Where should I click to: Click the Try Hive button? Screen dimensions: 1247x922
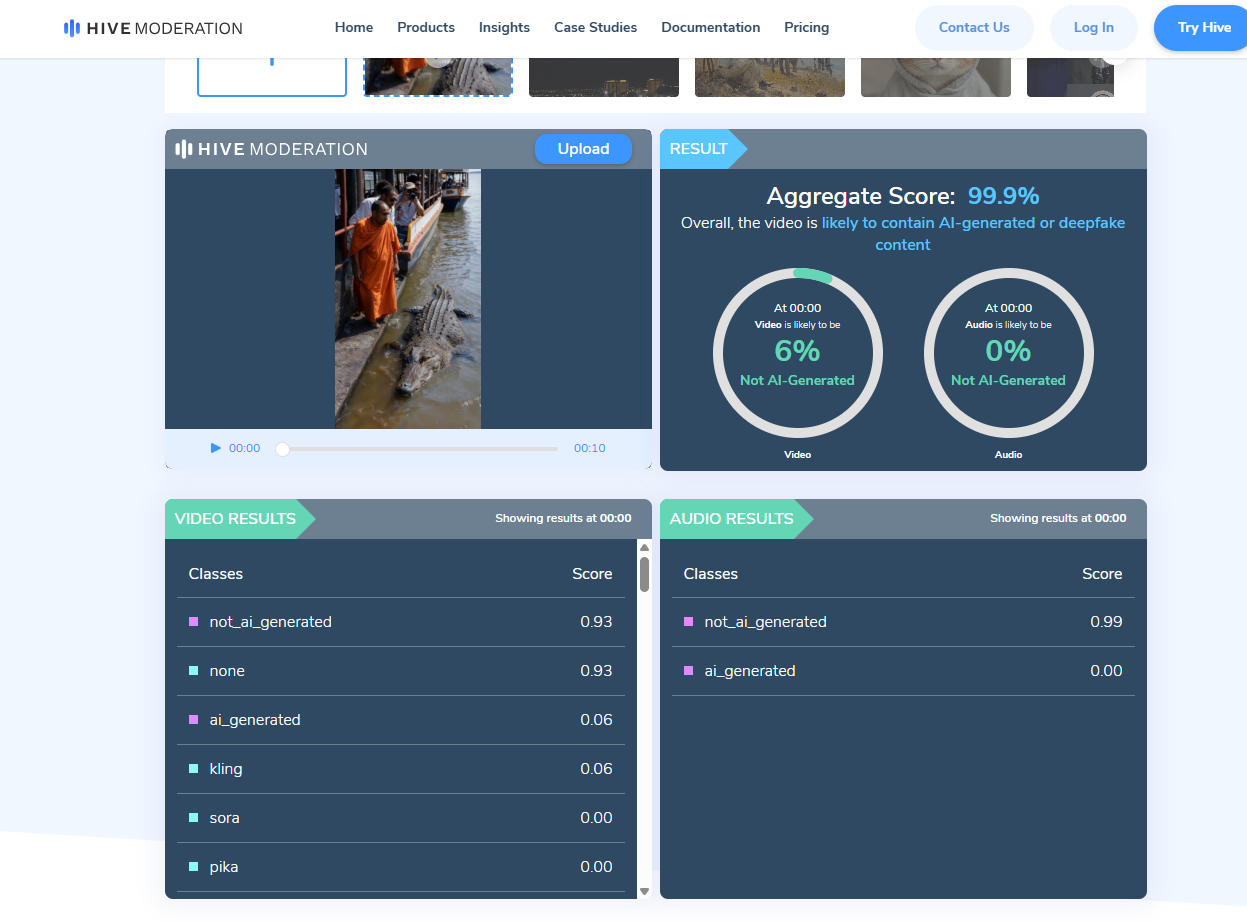(1203, 28)
